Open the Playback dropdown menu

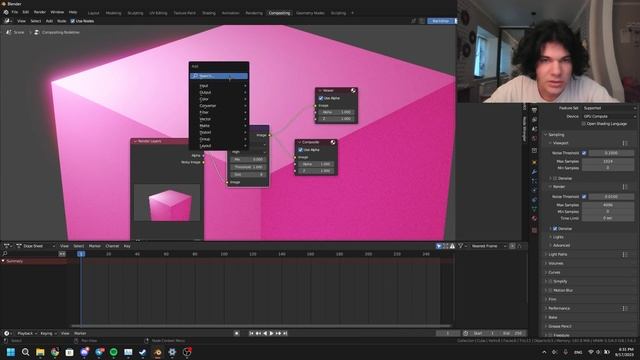[26, 333]
